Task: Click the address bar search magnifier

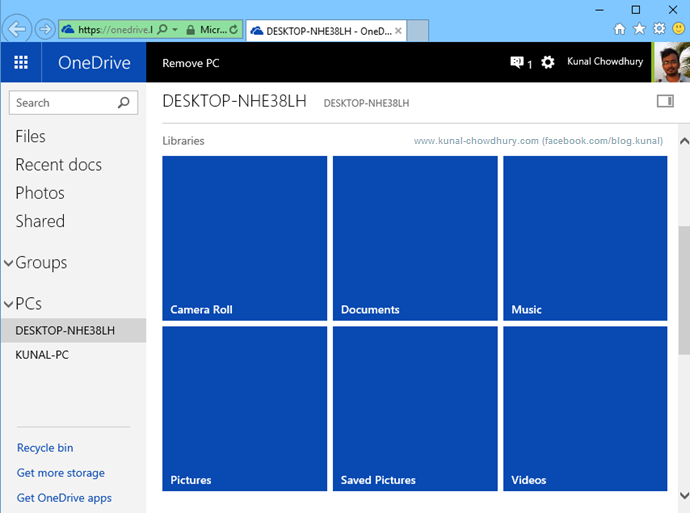Action: click(x=162, y=29)
